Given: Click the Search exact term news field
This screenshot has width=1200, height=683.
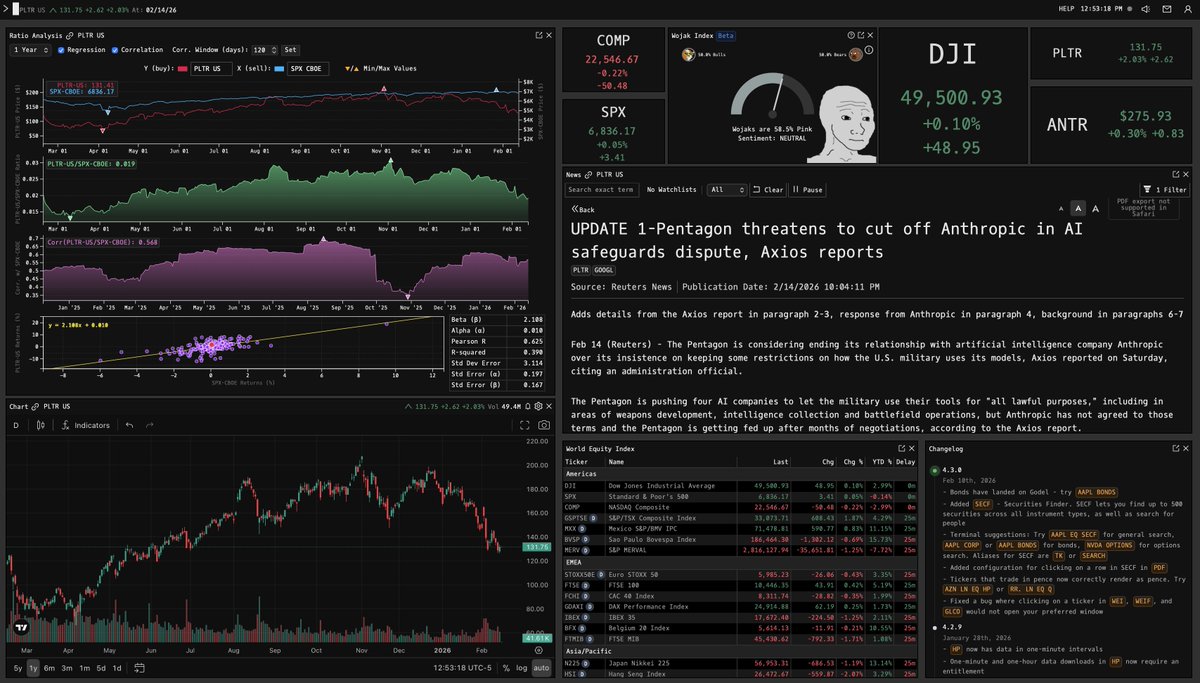Looking at the screenshot, I should (x=601, y=189).
